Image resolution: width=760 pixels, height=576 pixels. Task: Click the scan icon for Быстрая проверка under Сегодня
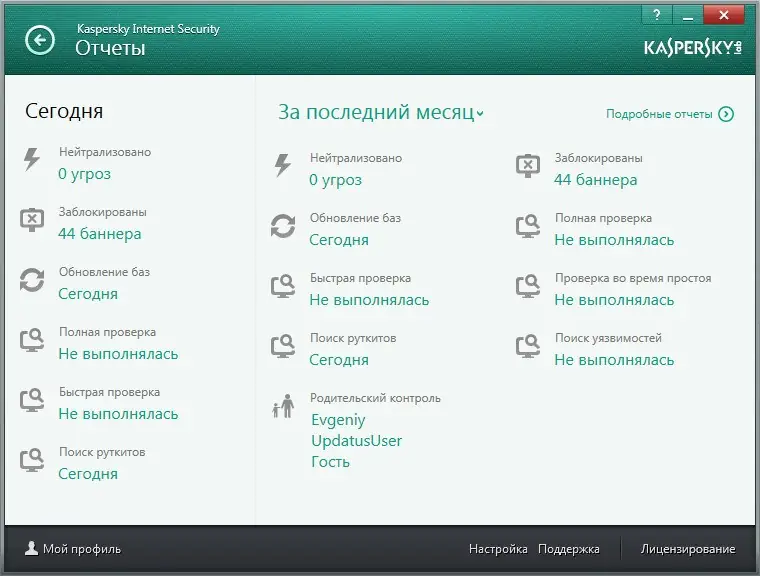(x=32, y=400)
